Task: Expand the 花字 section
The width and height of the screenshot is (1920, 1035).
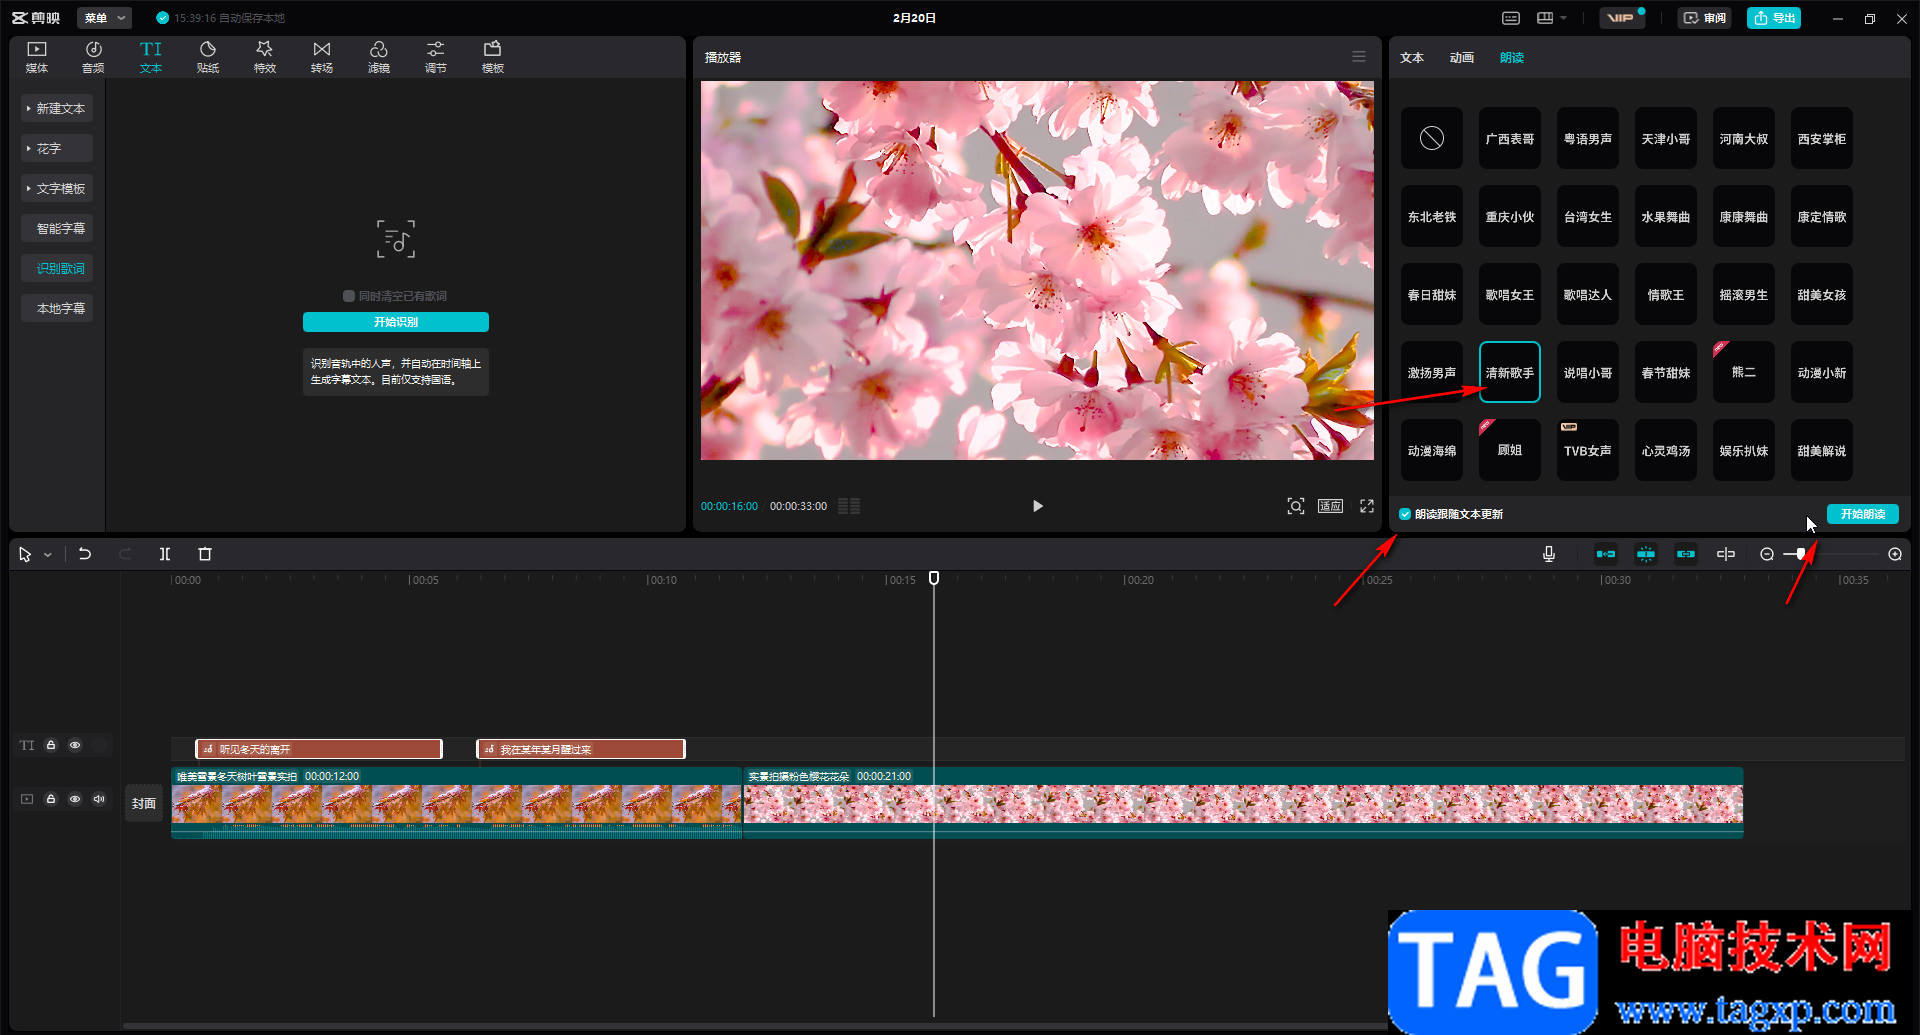Action: pyautogui.click(x=57, y=148)
